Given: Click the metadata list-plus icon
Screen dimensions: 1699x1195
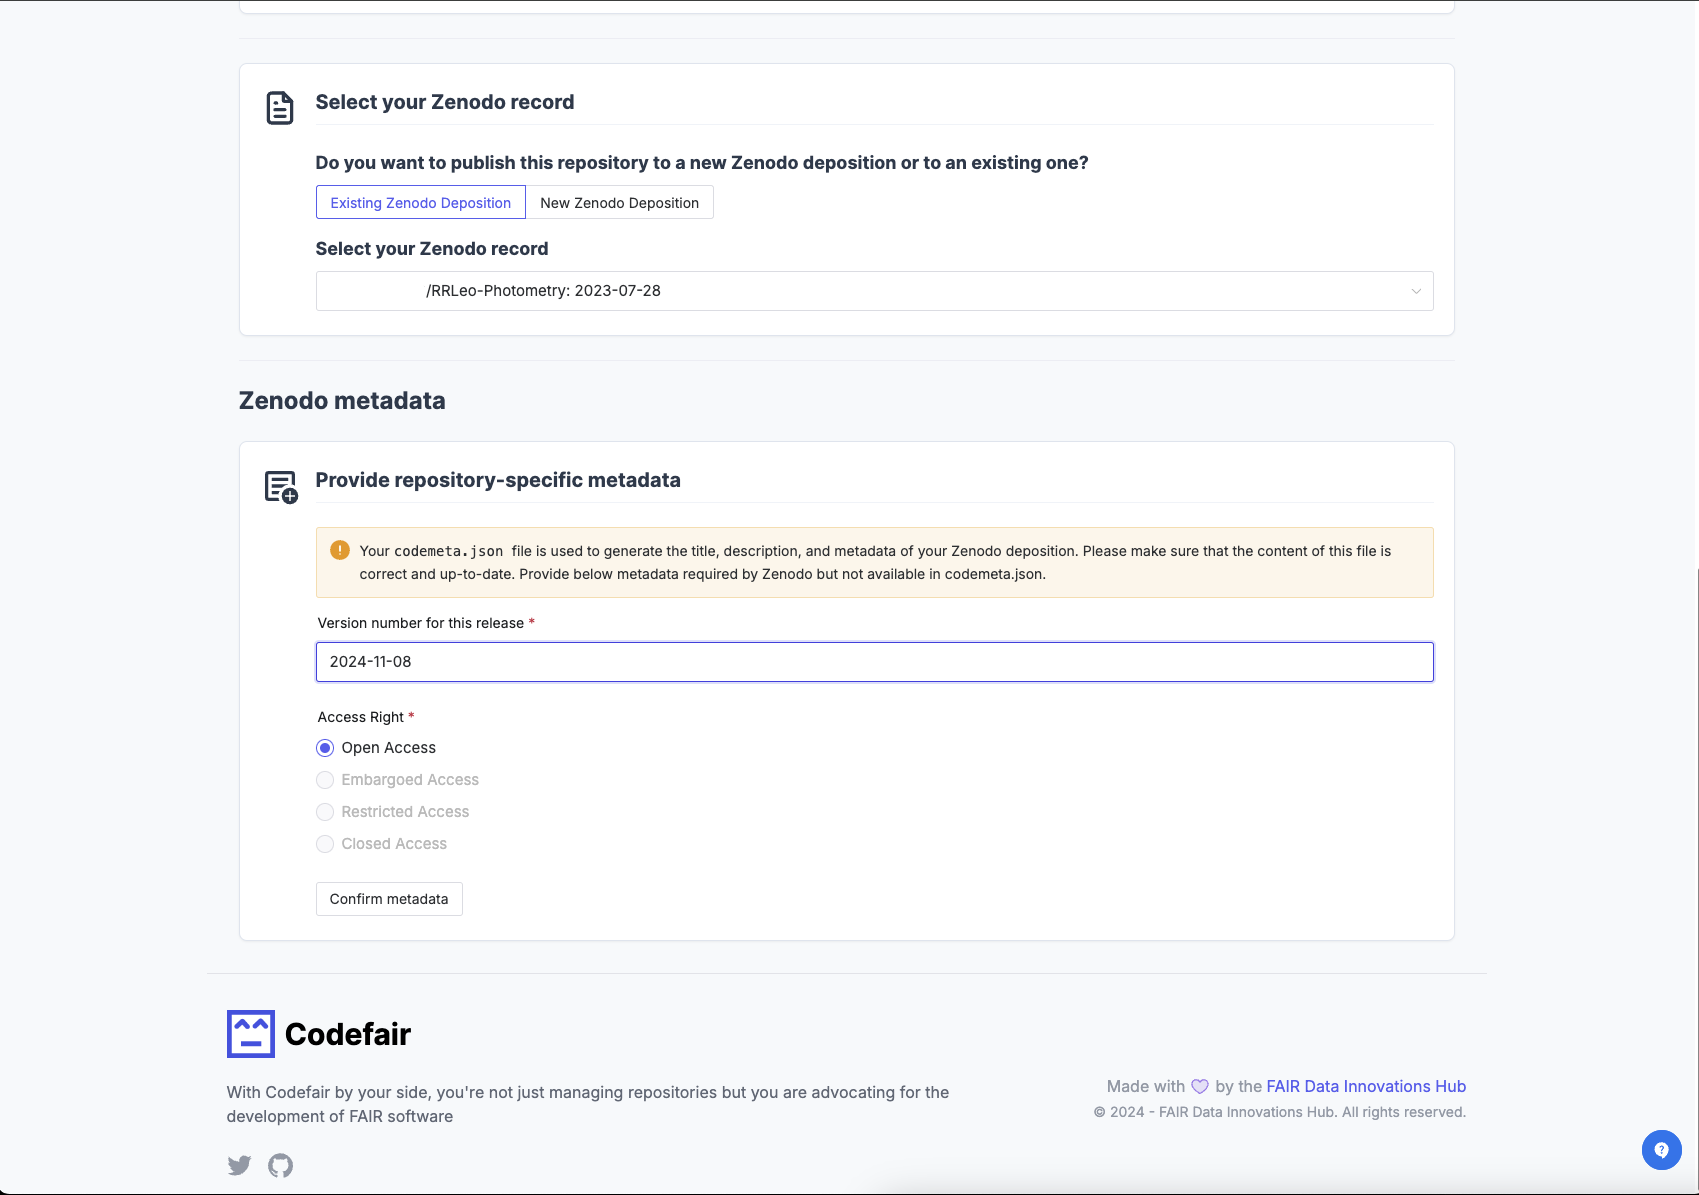Looking at the screenshot, I should pos(281,487).
